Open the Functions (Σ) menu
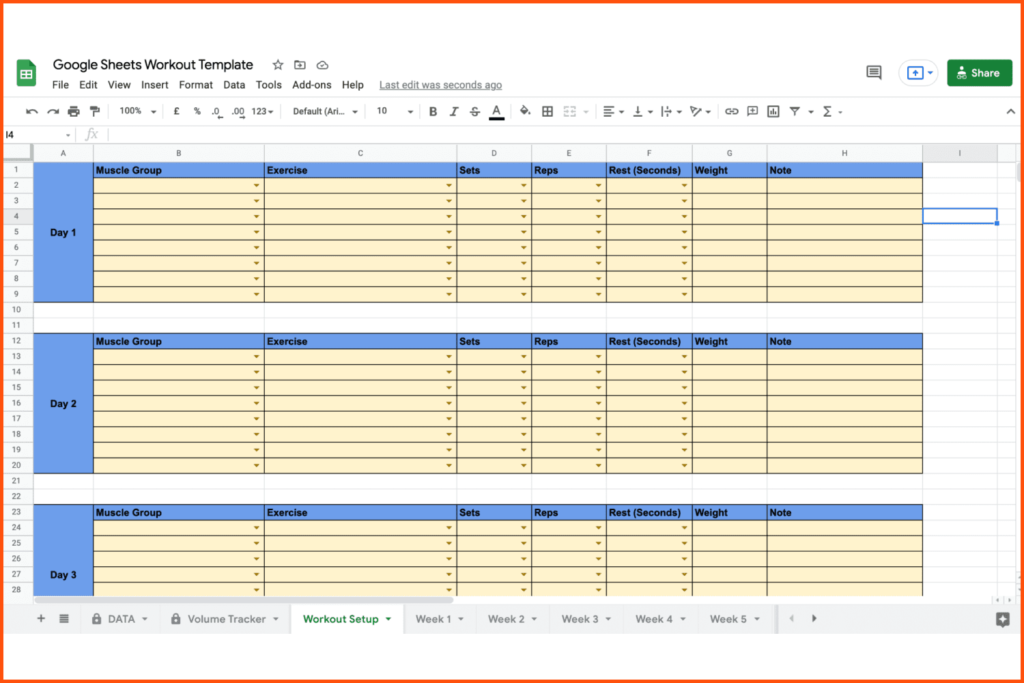Screen dimensions: 1024x683 (827, 111)
